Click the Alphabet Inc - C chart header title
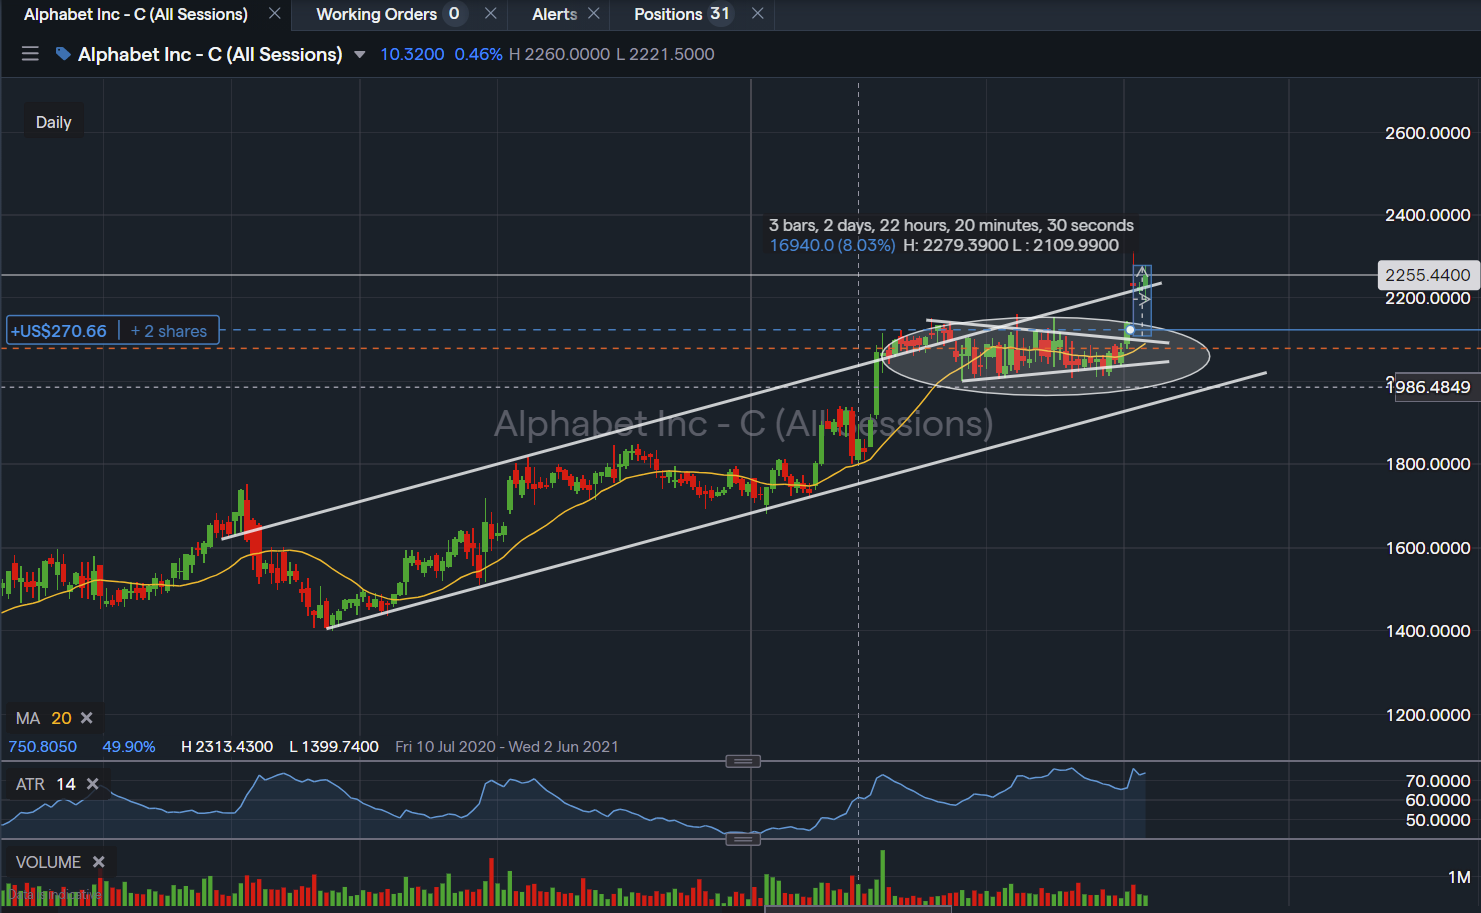This screenshot has height=913, width=1481. coord(210,54)
